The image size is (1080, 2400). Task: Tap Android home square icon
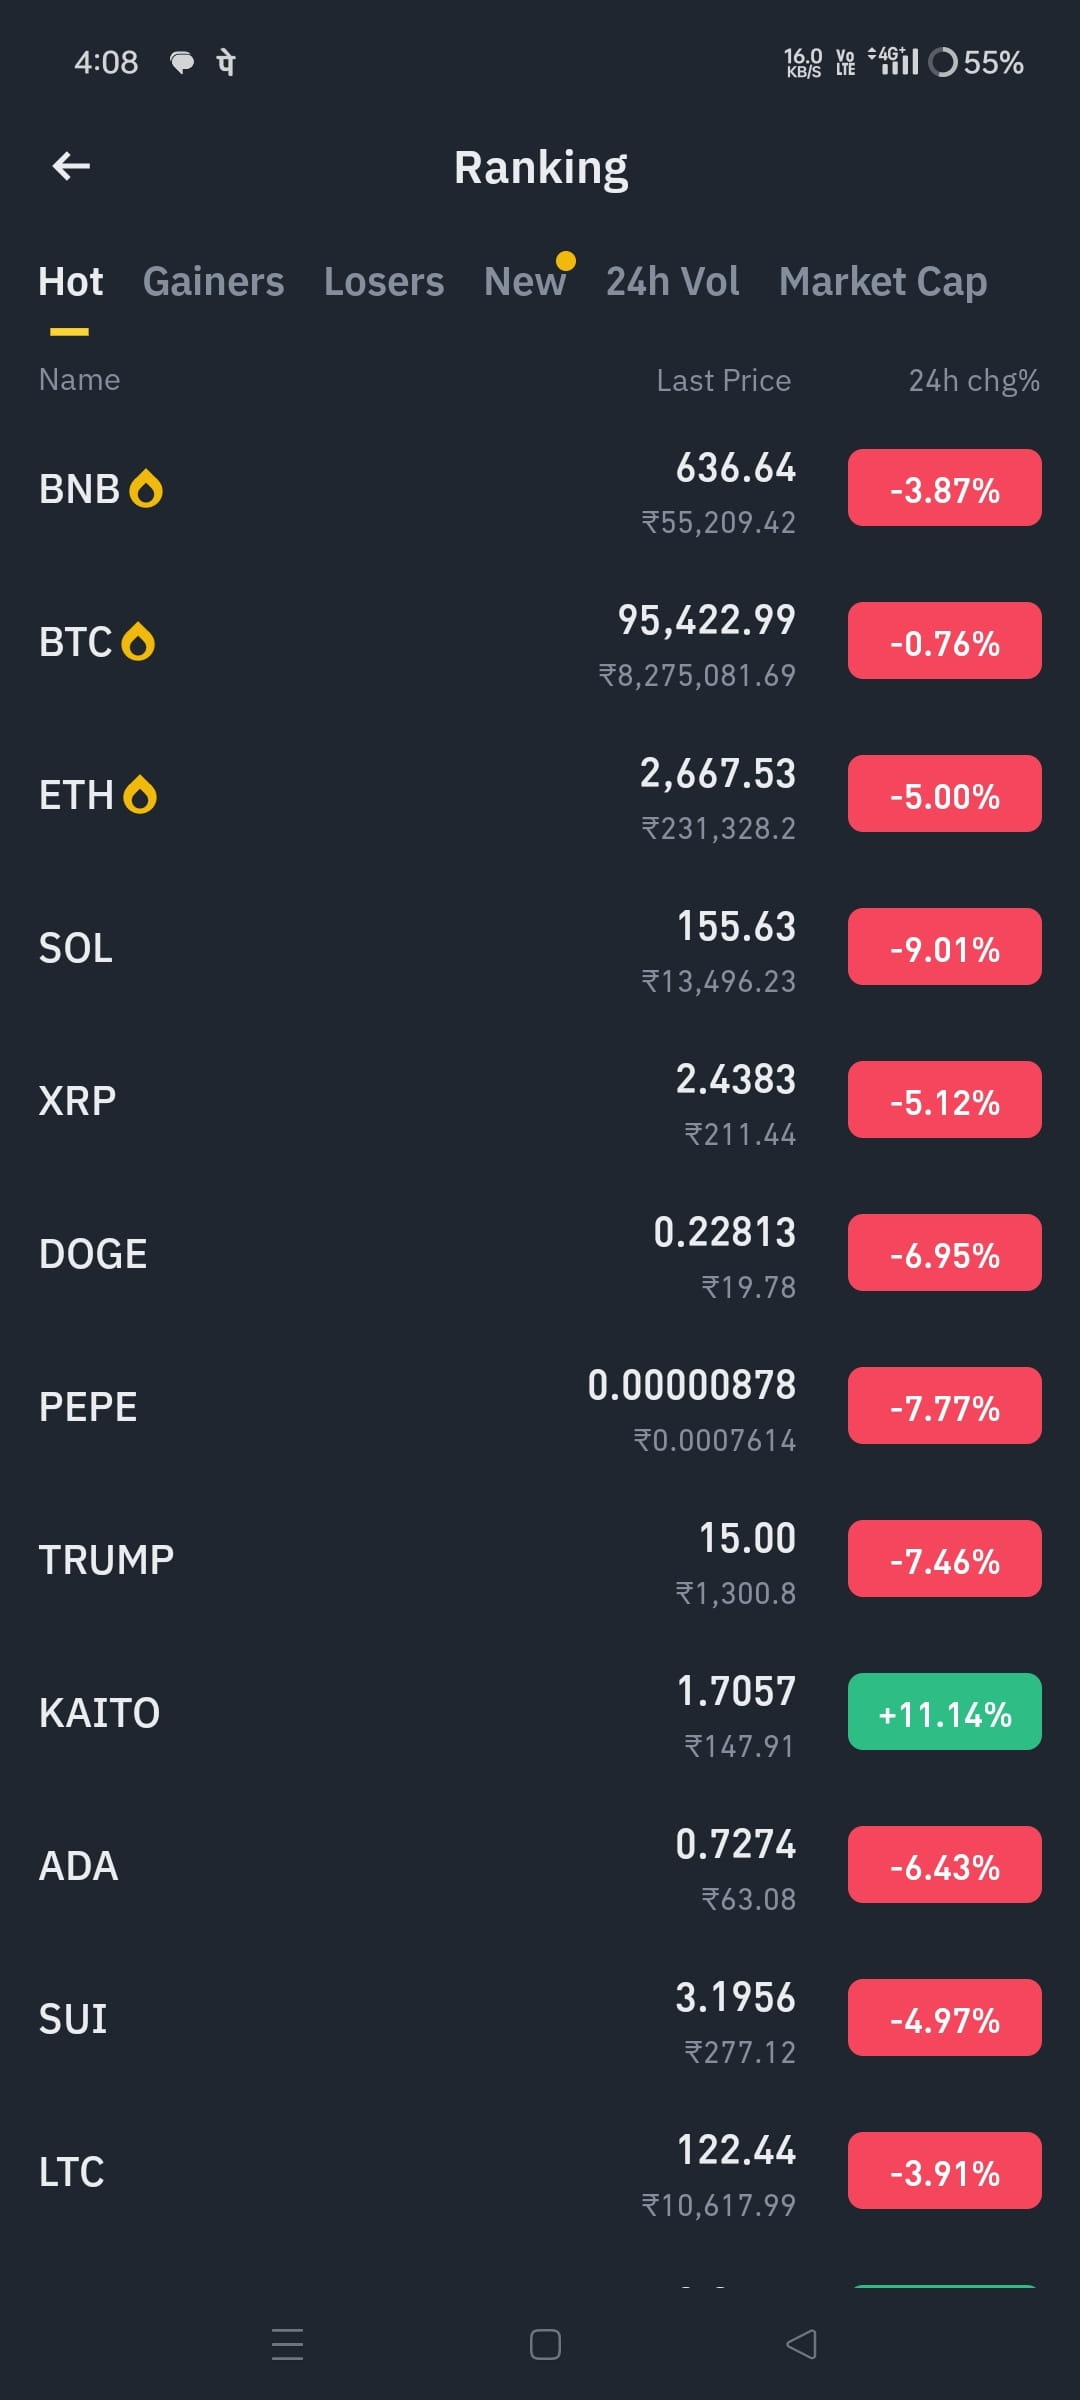pyautogui.click(x=545, y=2344)
